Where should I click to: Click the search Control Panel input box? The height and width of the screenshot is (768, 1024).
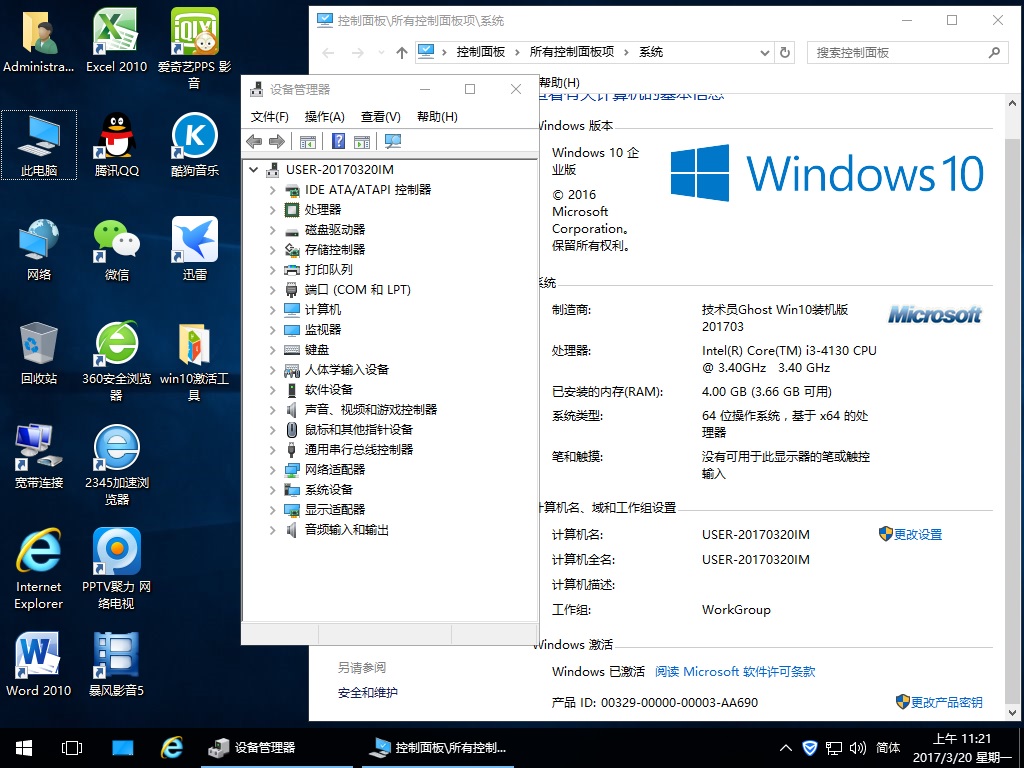click(x=906, y=52)
